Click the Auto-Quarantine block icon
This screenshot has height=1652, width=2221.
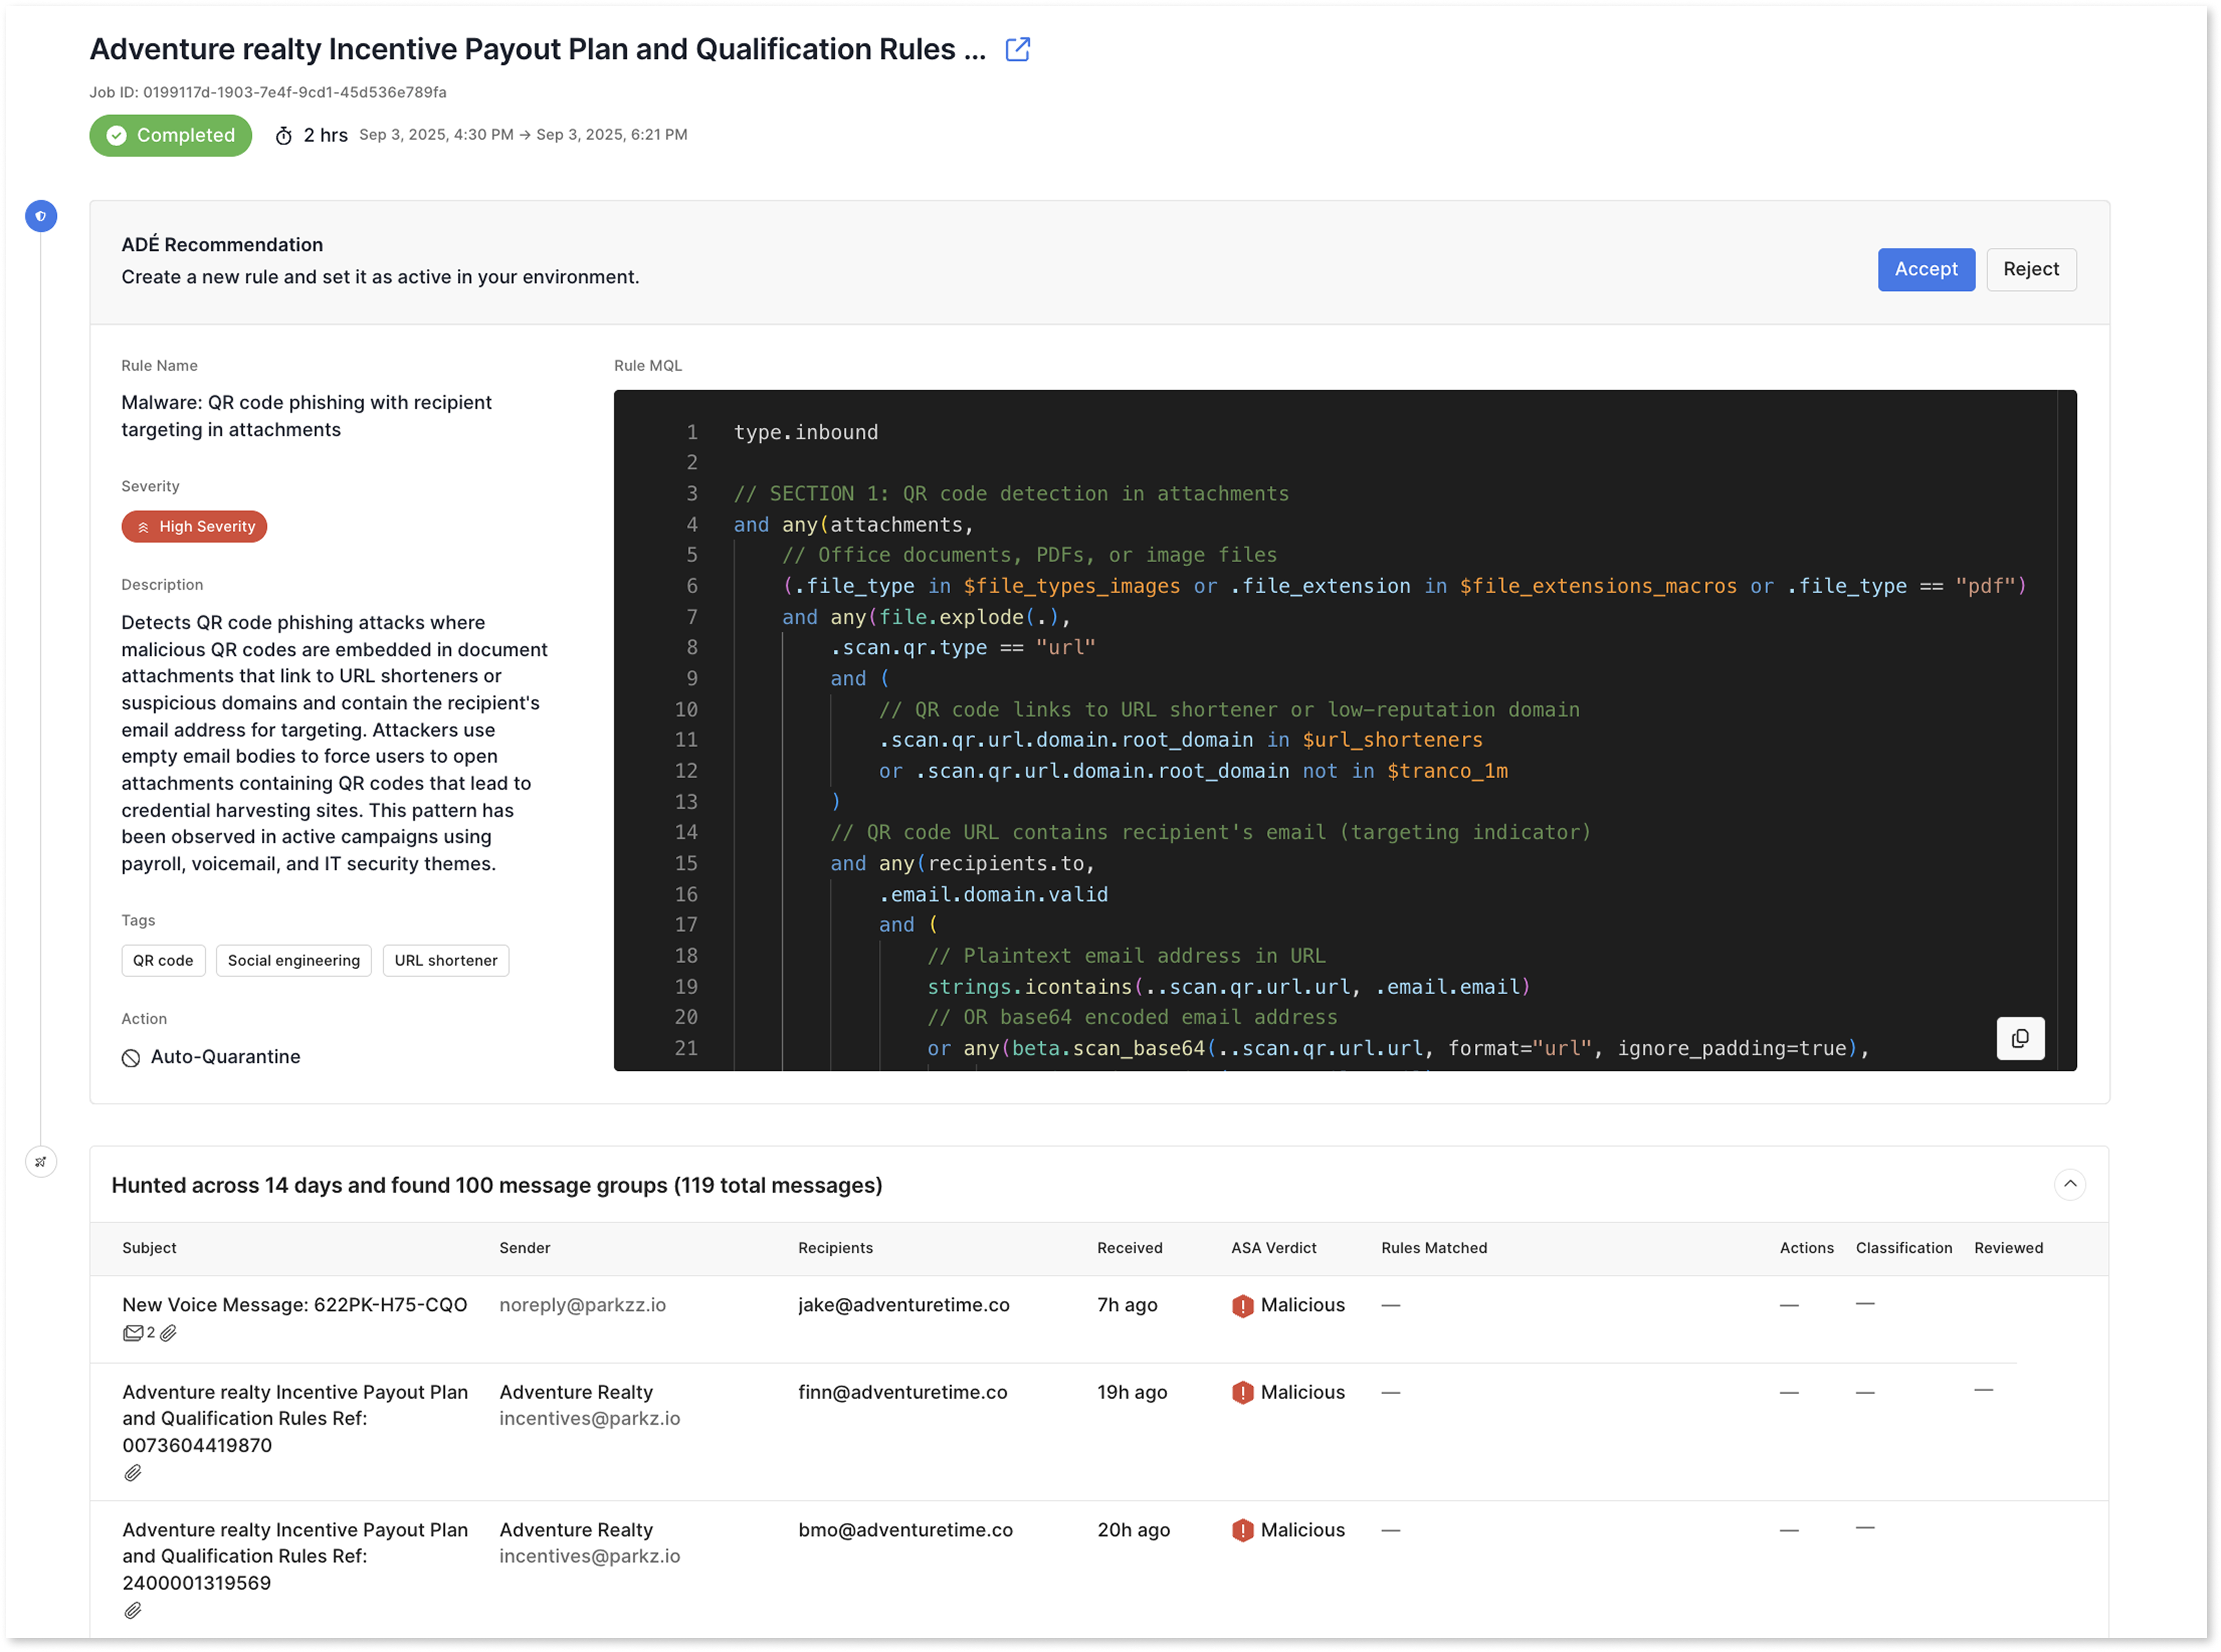coord(131,1058)
